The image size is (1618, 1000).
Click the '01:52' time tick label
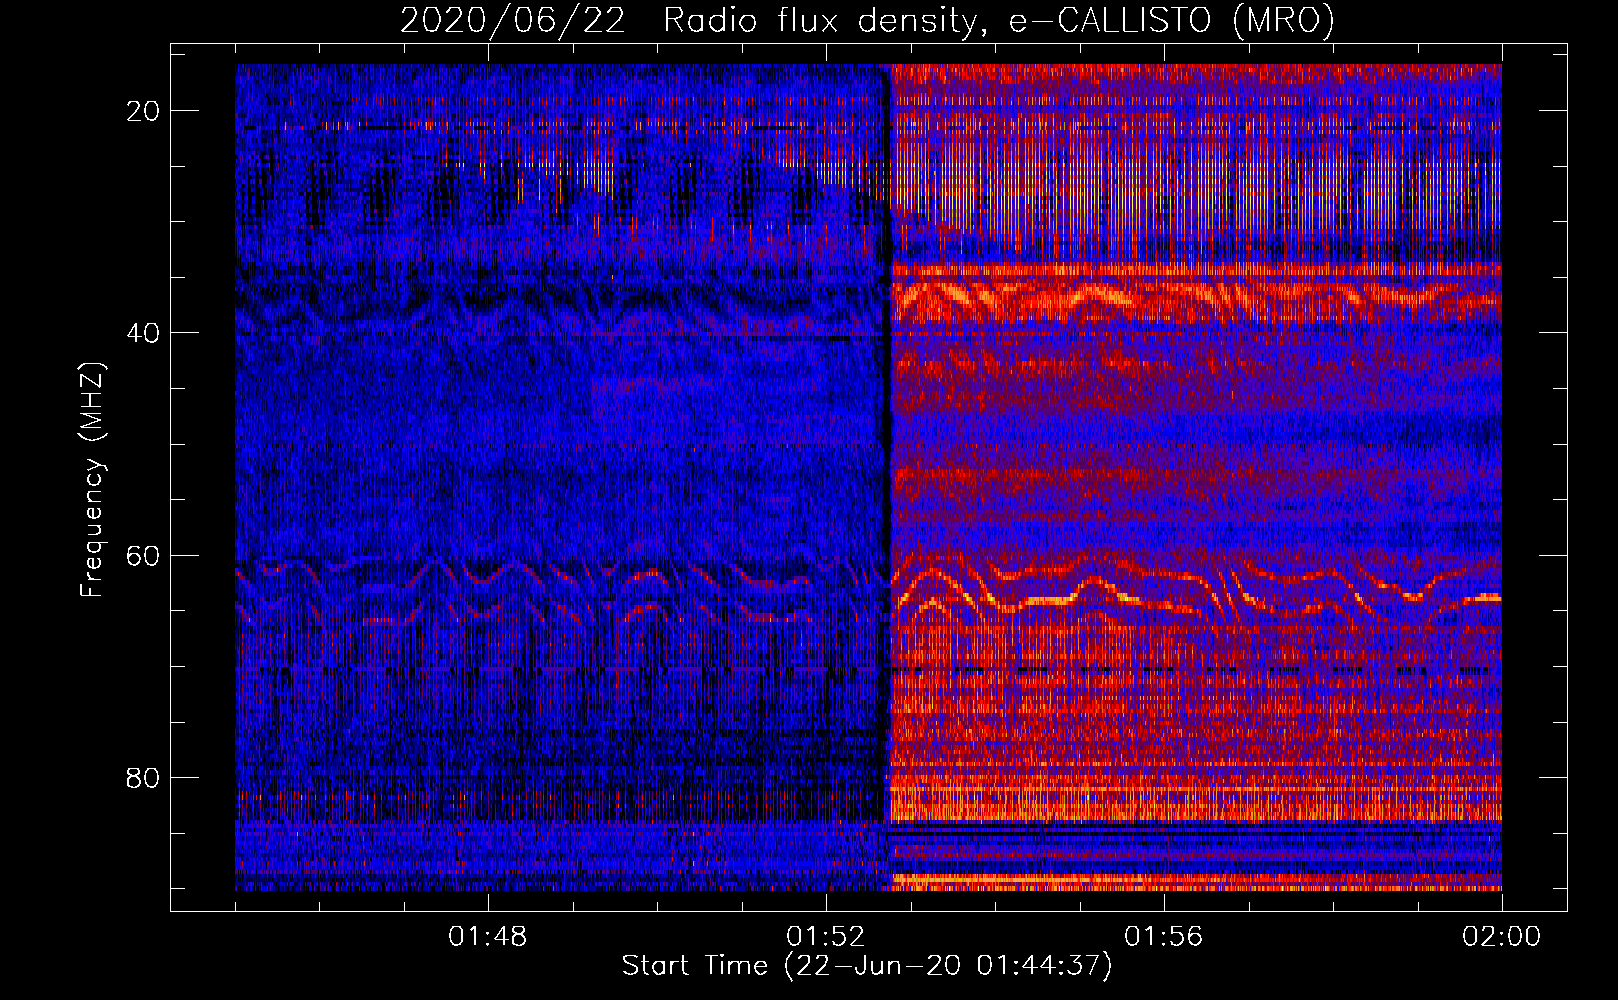point(826,937)
